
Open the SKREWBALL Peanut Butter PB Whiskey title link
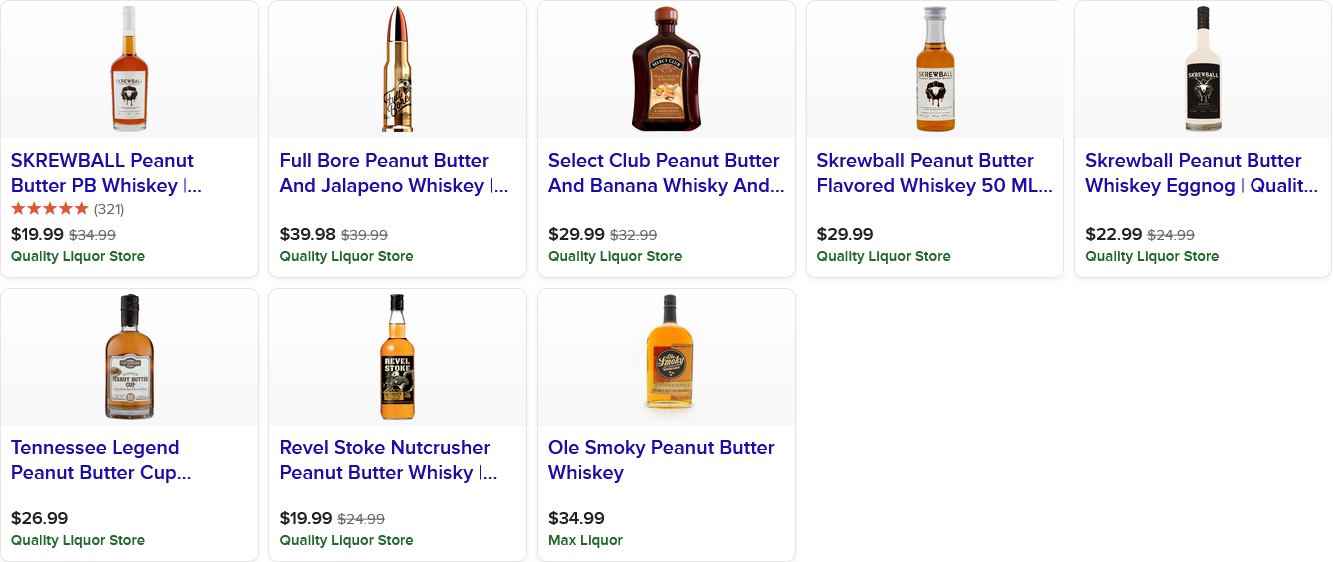point(103,173)
